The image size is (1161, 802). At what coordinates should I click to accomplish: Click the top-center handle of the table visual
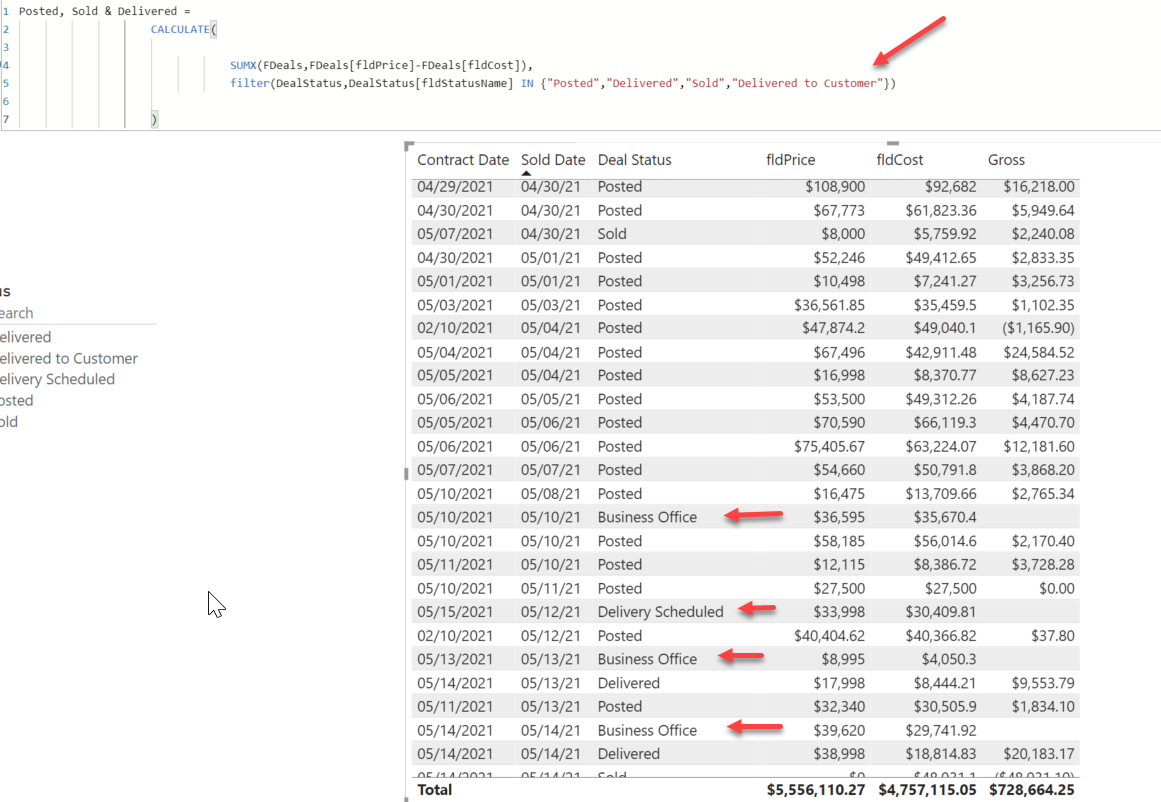tap(892, 143)
